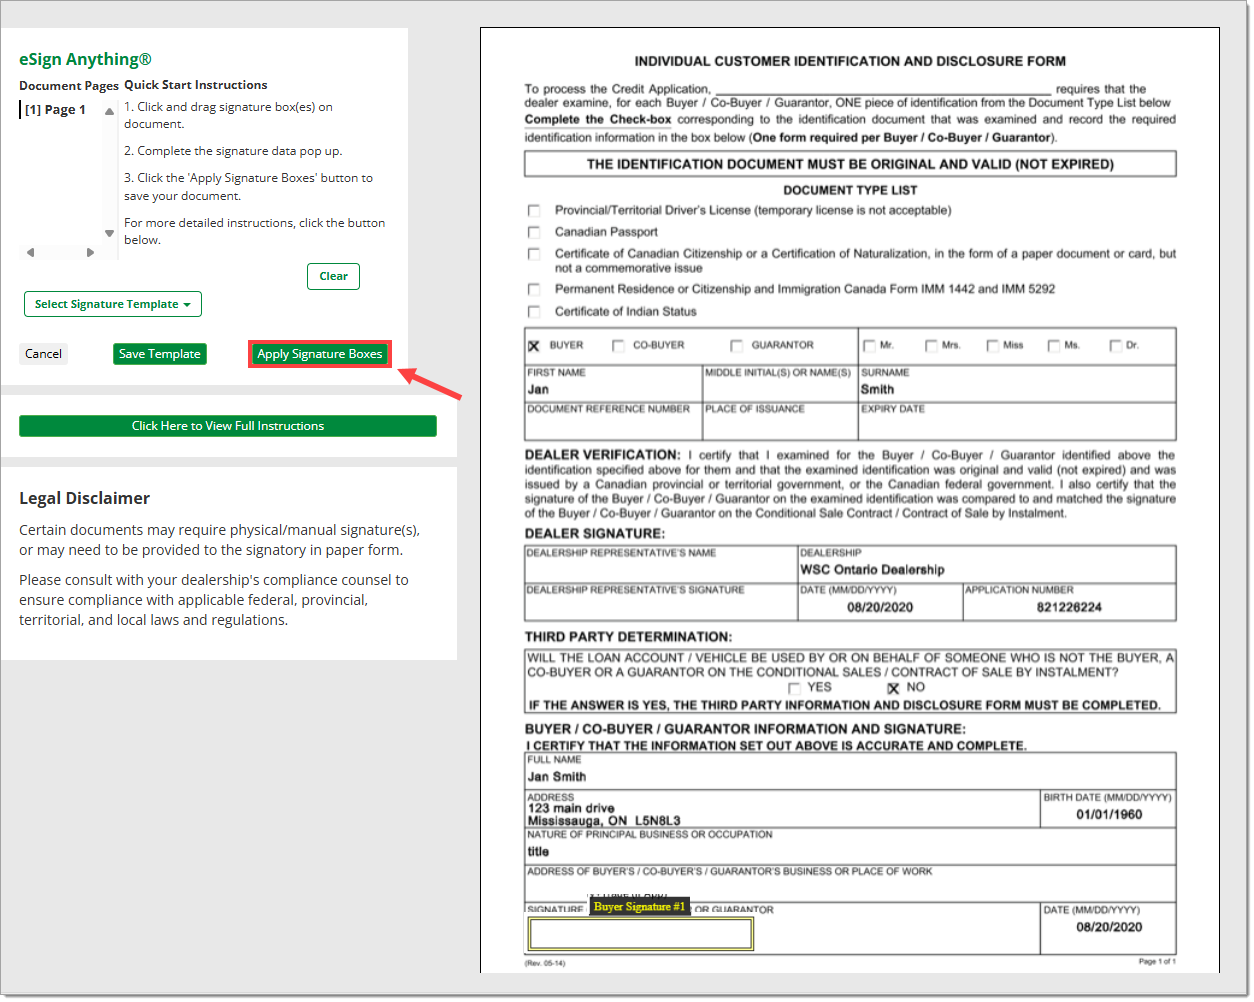Click down arrow of Document Pages list

109,234
